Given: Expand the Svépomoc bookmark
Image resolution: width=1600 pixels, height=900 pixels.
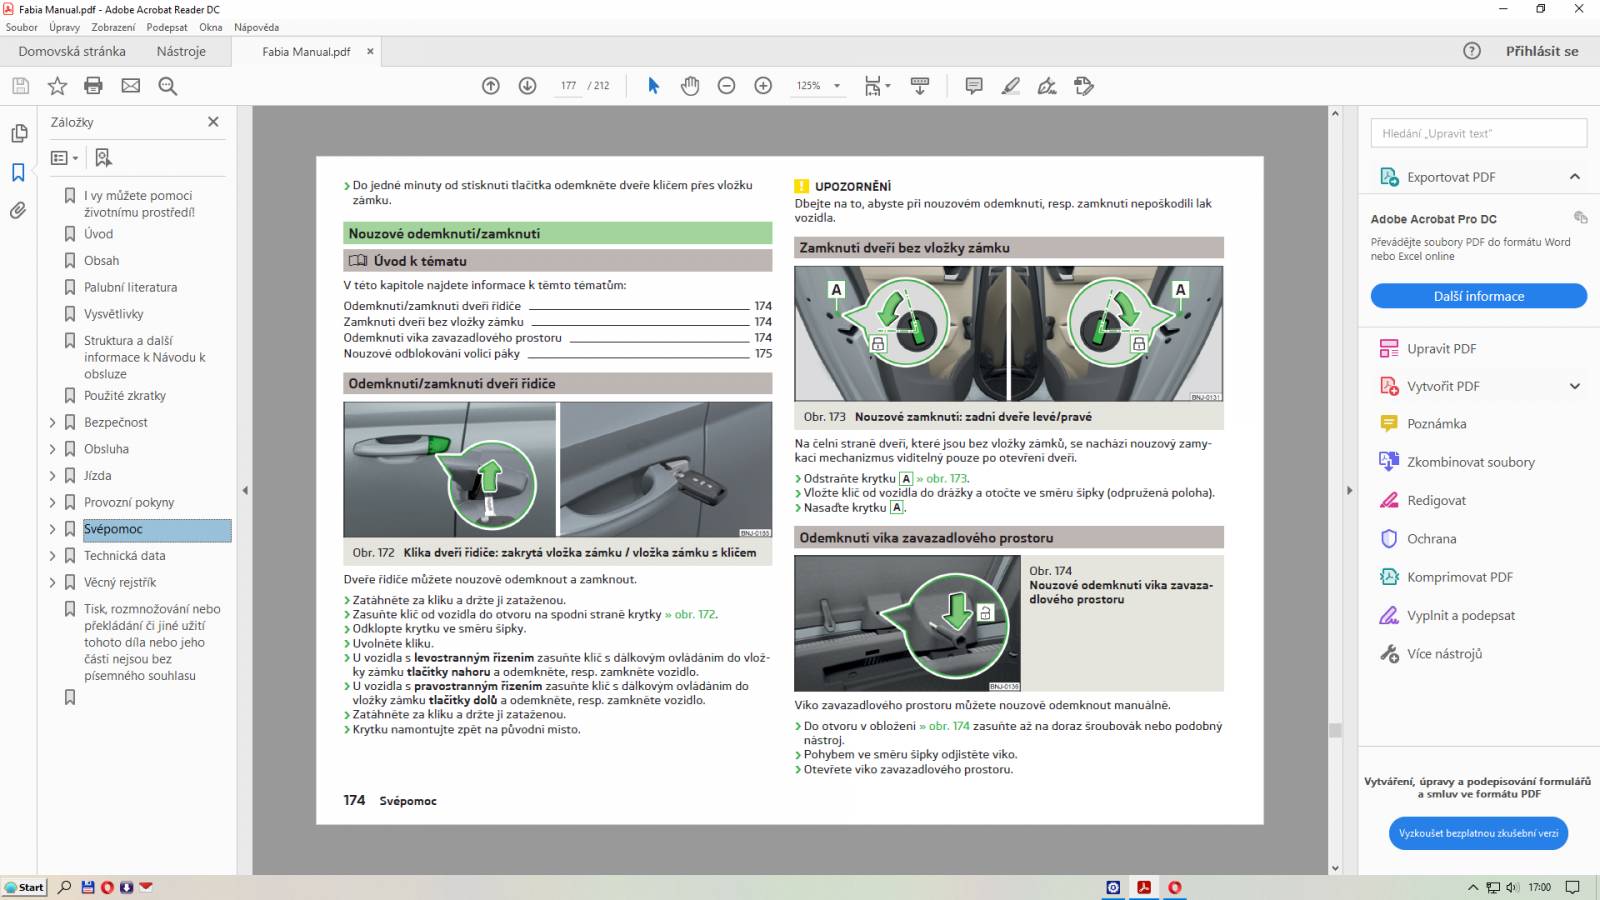Looking at the screenshot, I should [53, 529].
